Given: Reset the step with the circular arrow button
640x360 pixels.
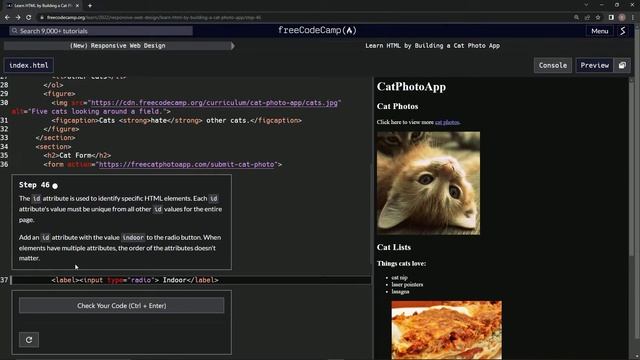Looking at the screenshot, I should coord(29,340).
